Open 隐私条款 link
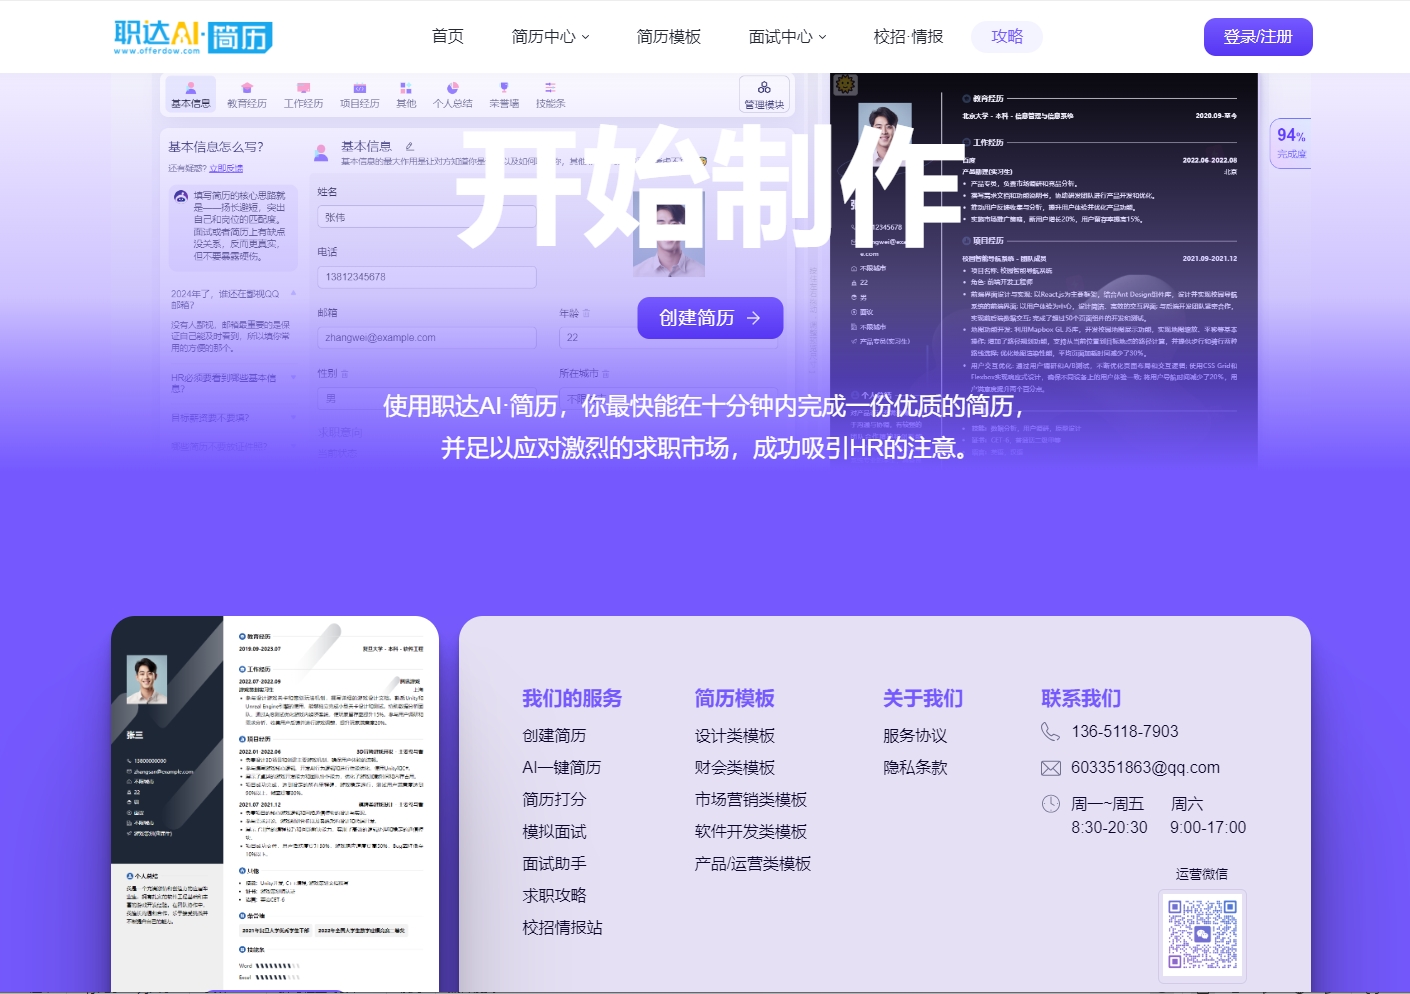Screen dimensions: 1410x994 point(915,768)
